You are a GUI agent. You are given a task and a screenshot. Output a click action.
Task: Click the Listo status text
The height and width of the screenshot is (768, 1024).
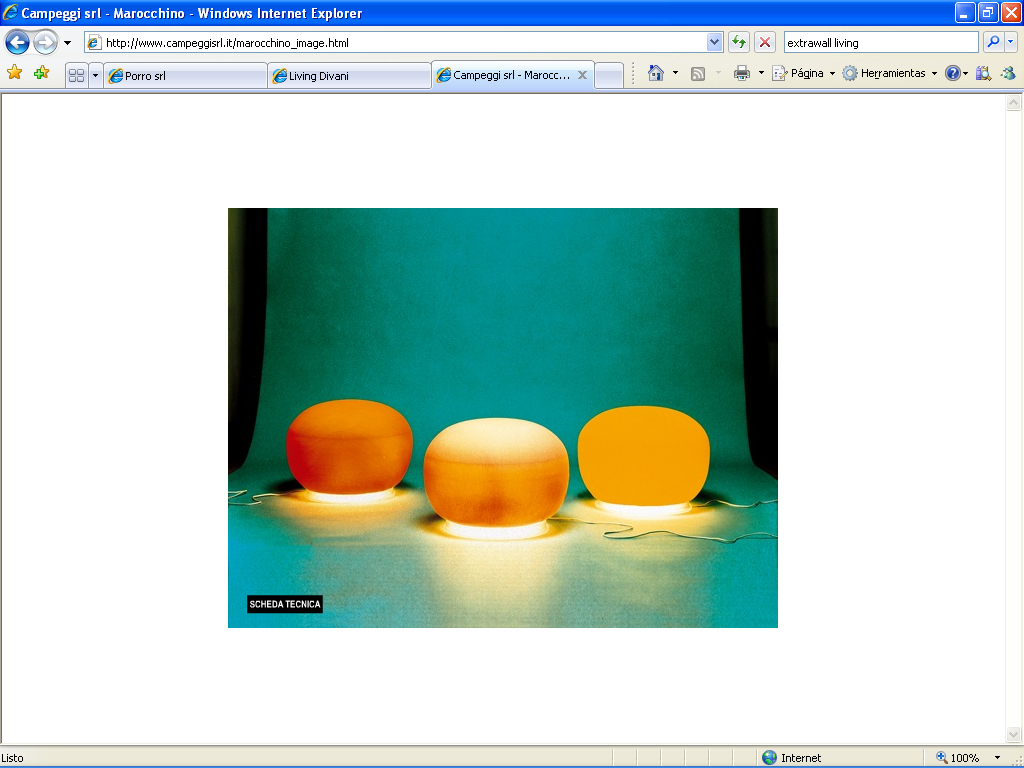[x=12, y=758]
